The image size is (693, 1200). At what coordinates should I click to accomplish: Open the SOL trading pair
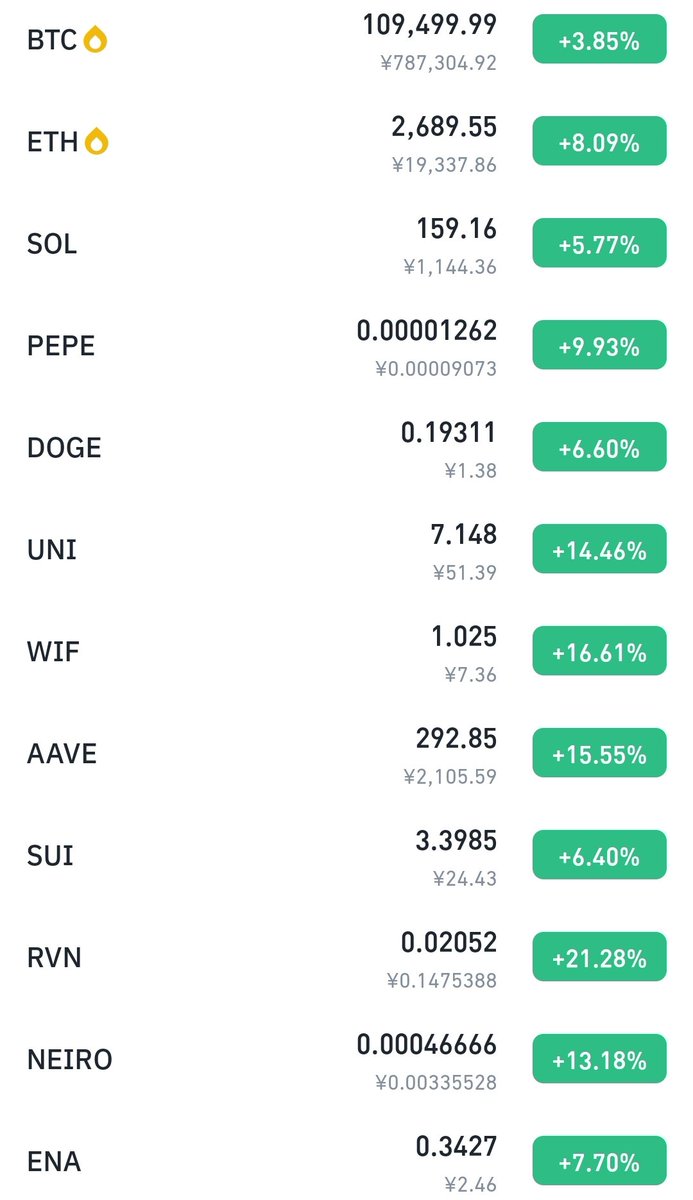[x=346, y=245]
